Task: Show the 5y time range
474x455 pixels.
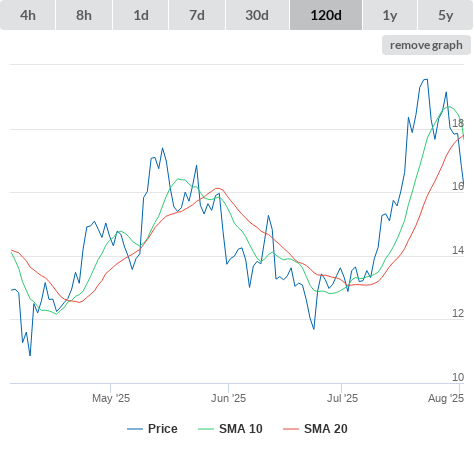Action: [x=446, y=15]
